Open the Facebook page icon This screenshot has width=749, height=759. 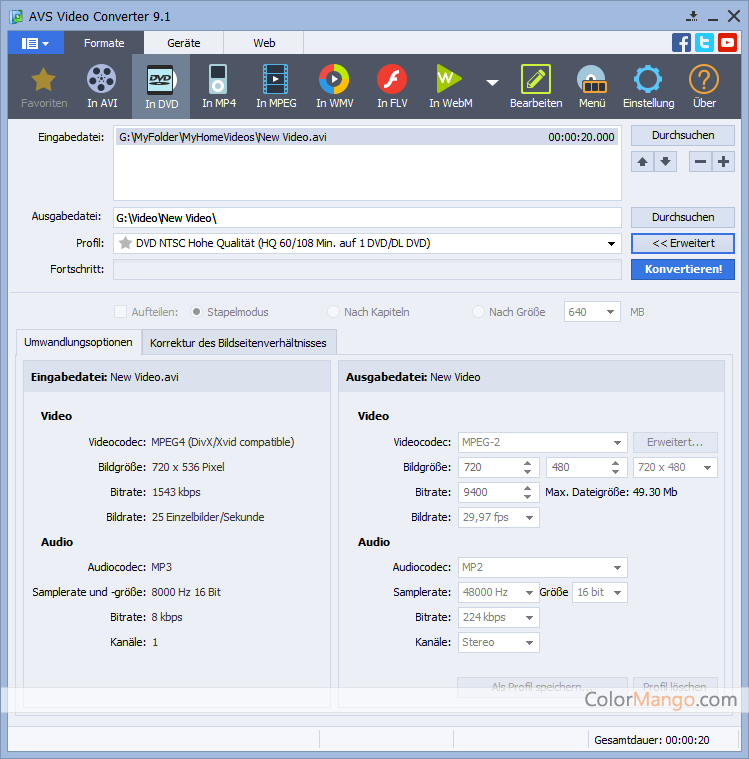click(681, 43)
